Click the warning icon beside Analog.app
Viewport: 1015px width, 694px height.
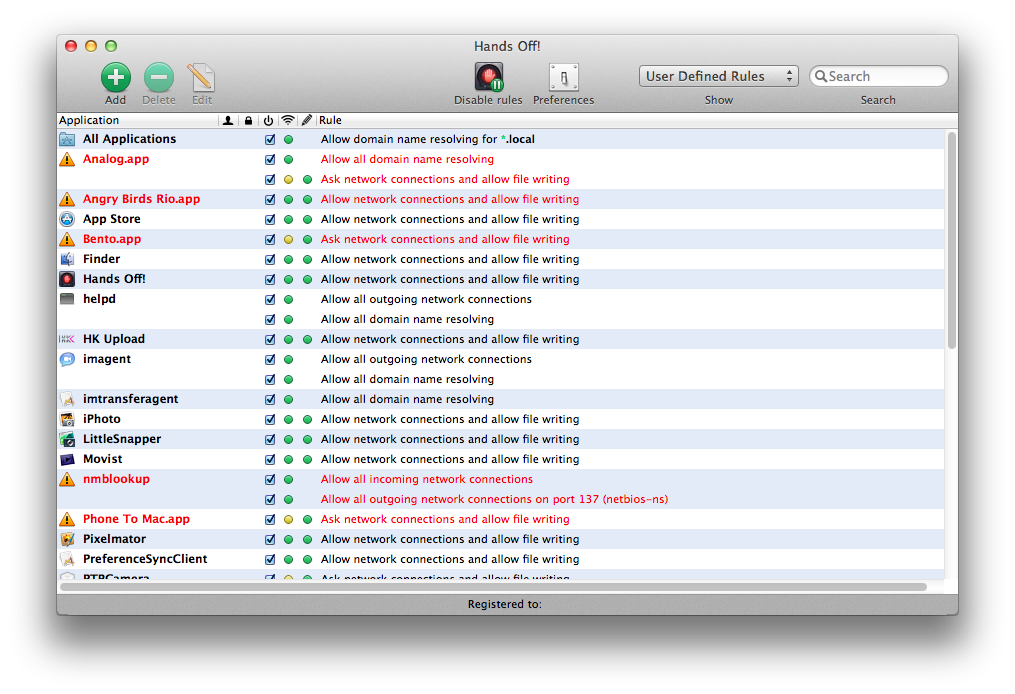[x=67, y=159]
